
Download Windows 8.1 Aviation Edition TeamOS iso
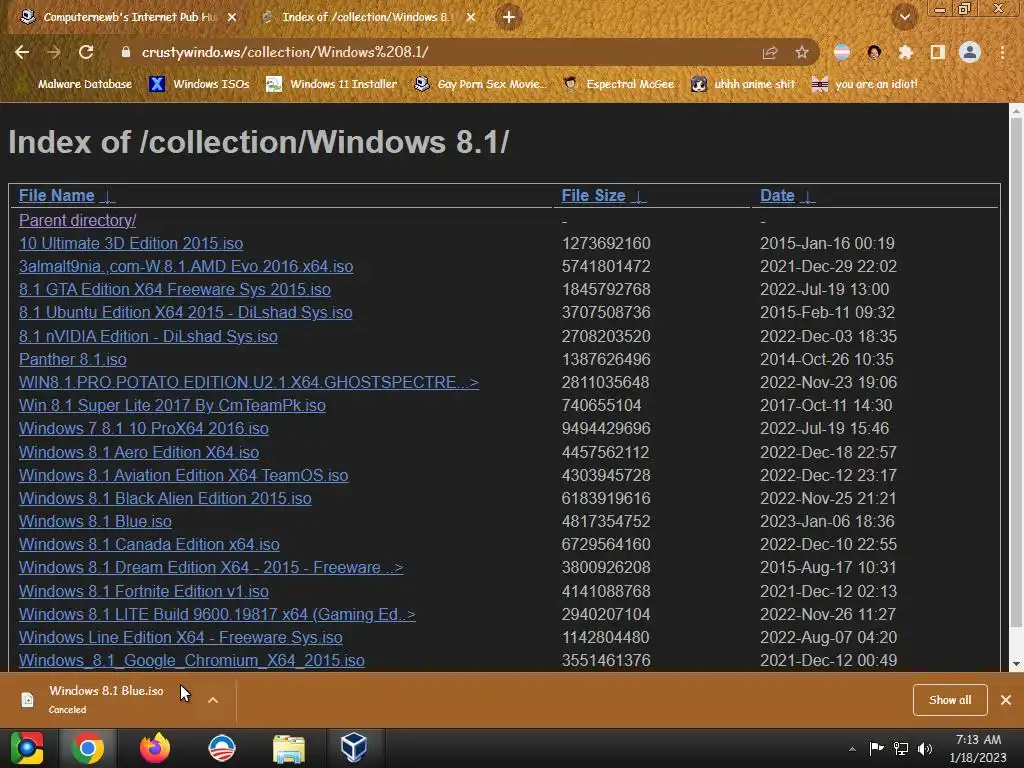(x=184, y=475)
